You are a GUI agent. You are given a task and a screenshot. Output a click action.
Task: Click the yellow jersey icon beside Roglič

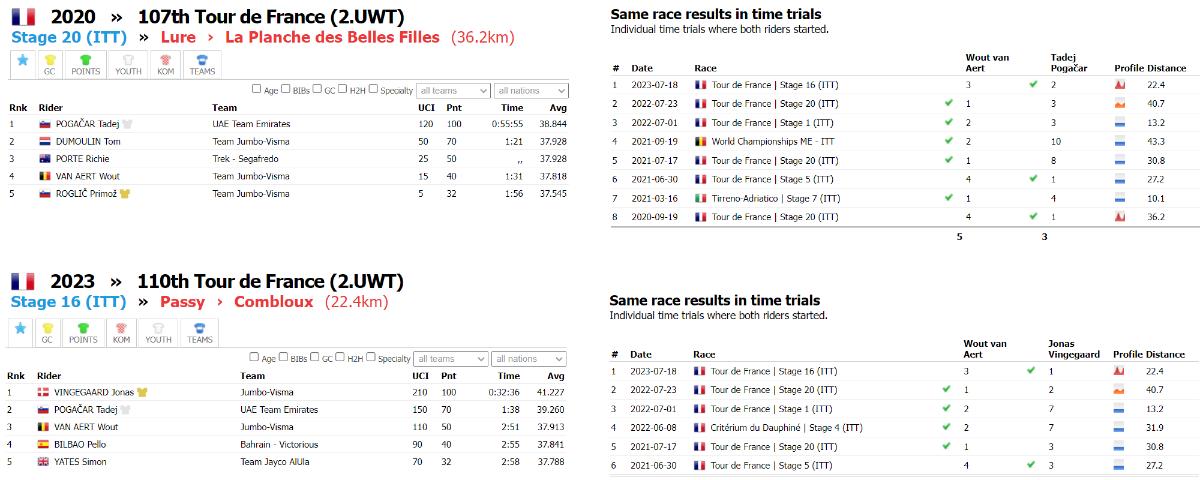(125, 194)
